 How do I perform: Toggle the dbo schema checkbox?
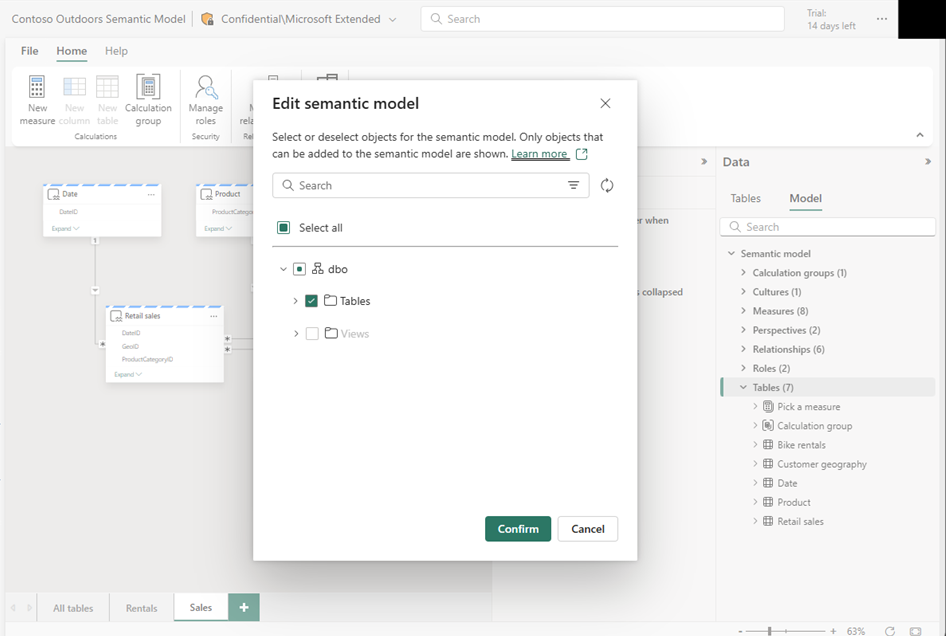pyautogui.click(x=299, y=269)
